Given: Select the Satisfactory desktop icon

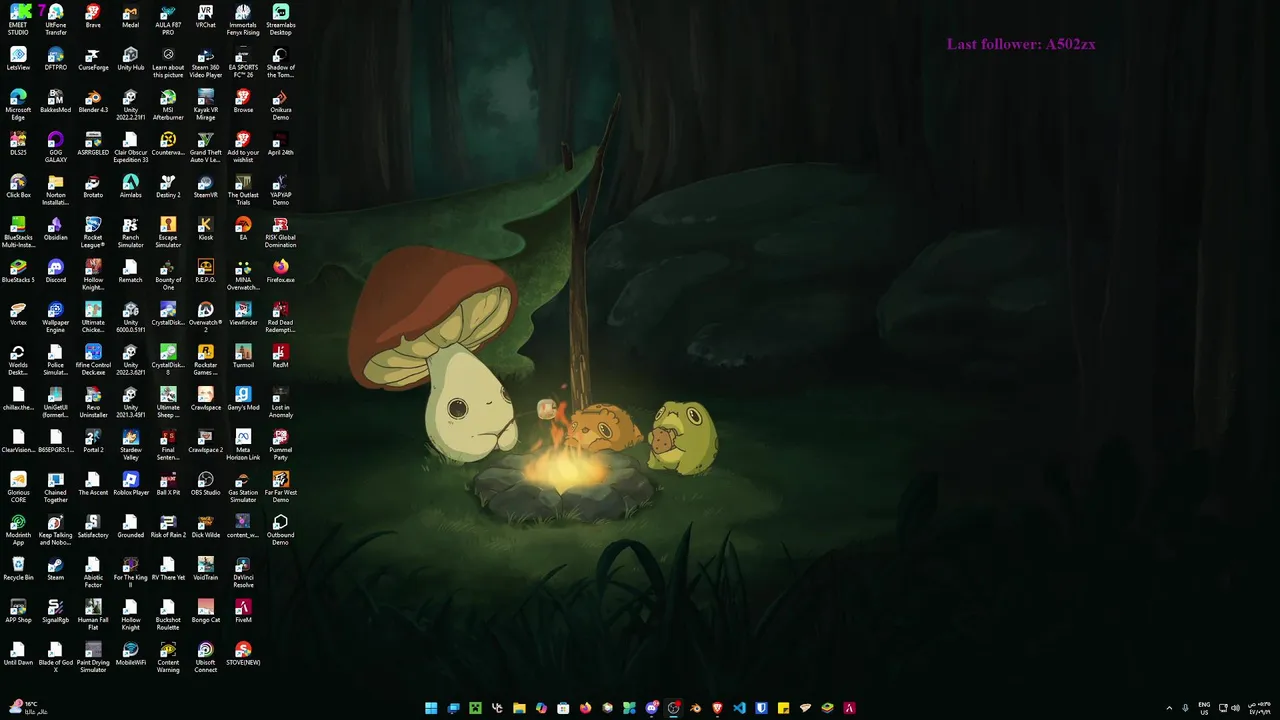Looking at the screenshot, I should click(93, 527).
